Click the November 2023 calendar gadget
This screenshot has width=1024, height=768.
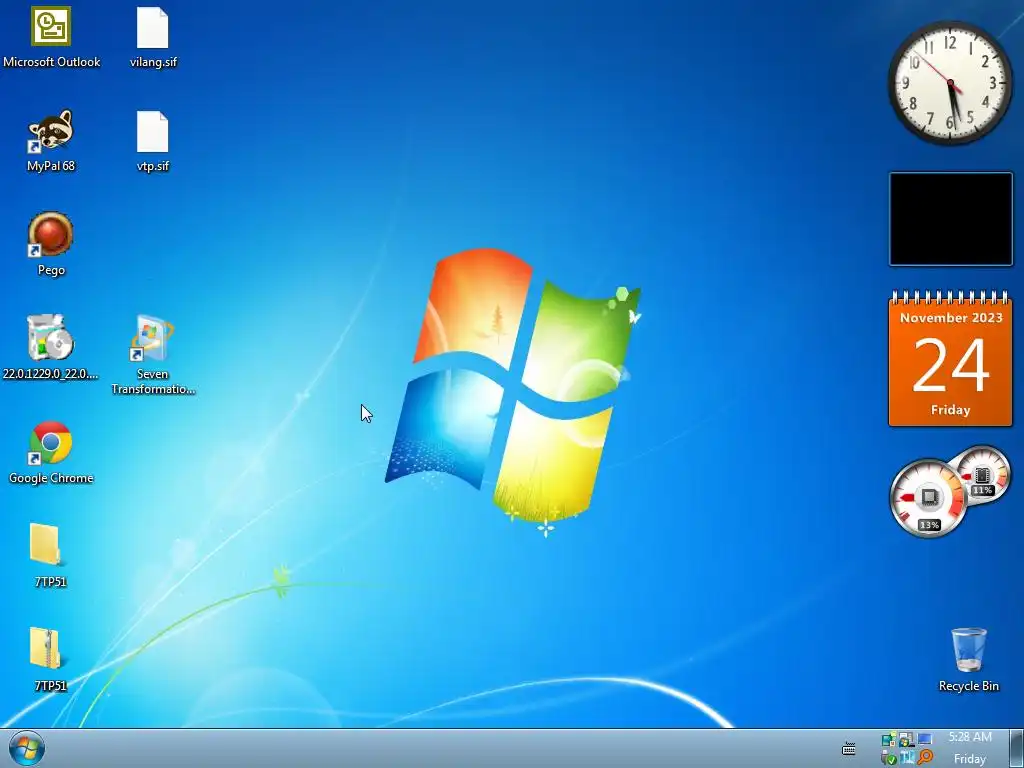tap(950, 359)
